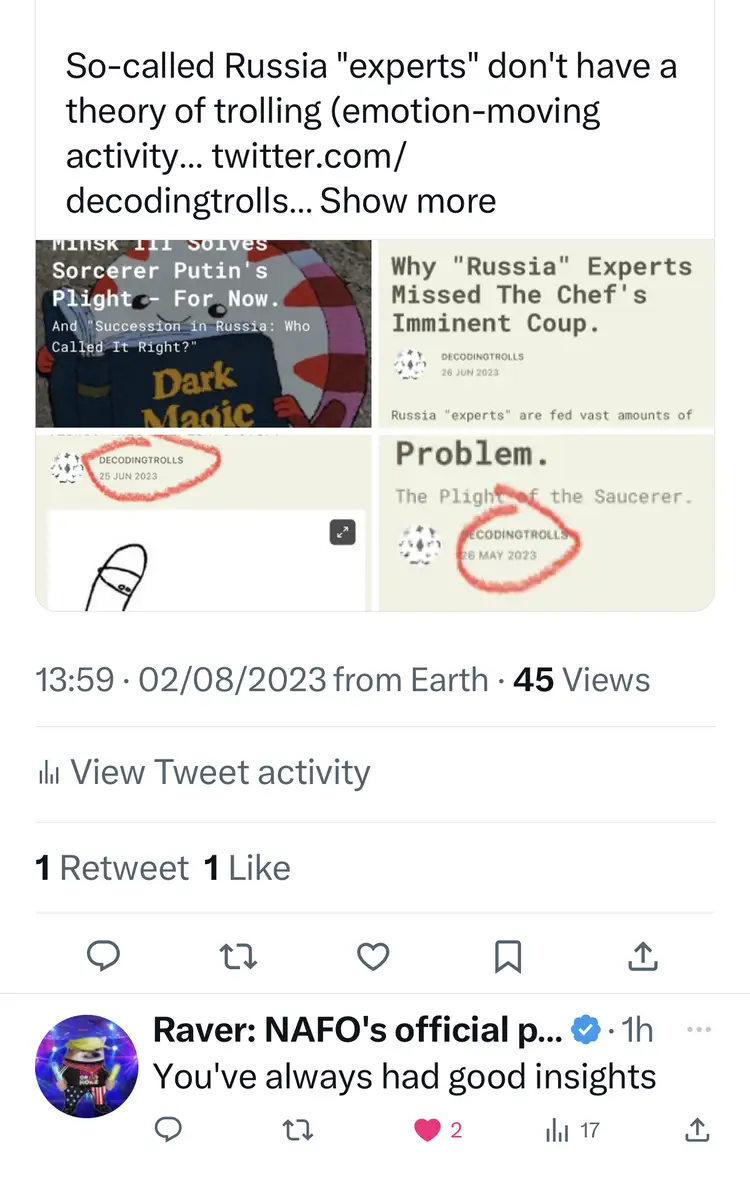The image size is (750, 1200).
Task: Expand quoted tweet with Show more
Action: point(408,201)
